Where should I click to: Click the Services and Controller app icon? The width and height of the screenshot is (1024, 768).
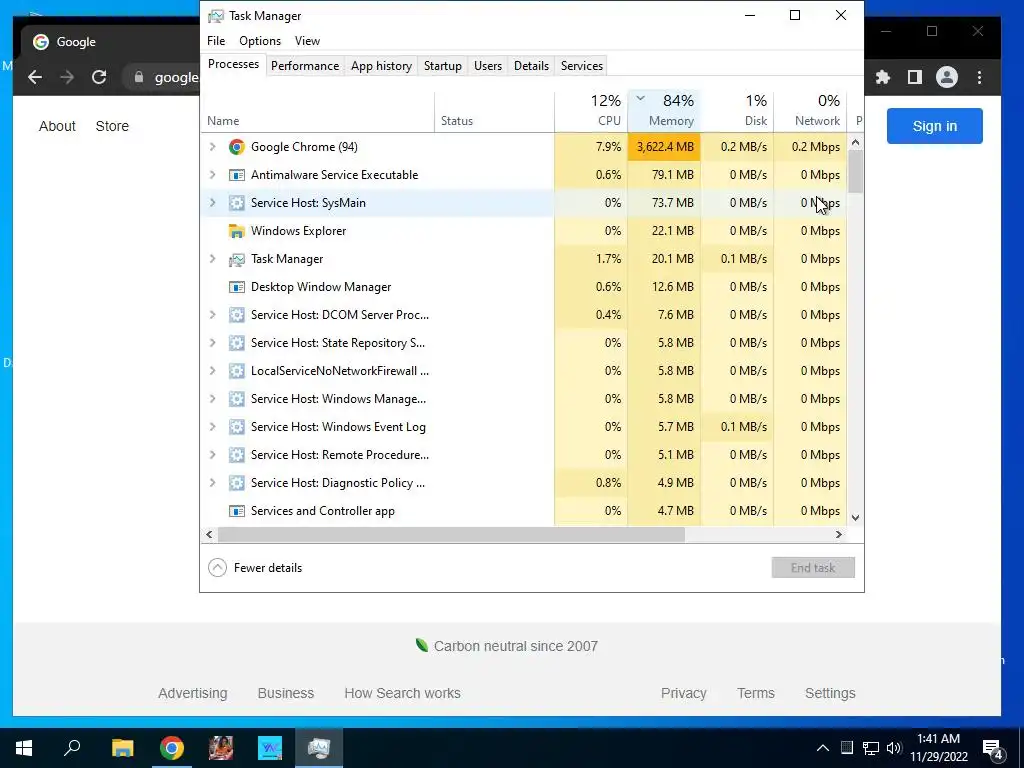tap(236, 511)
